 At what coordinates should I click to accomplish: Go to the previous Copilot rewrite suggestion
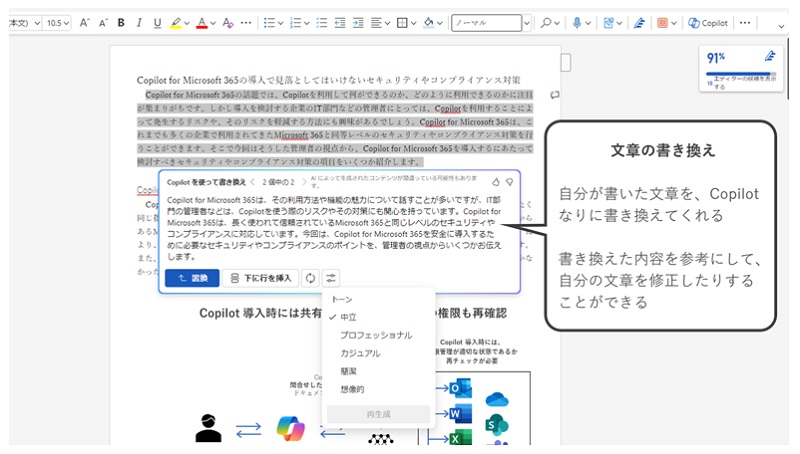click(253, 182)
